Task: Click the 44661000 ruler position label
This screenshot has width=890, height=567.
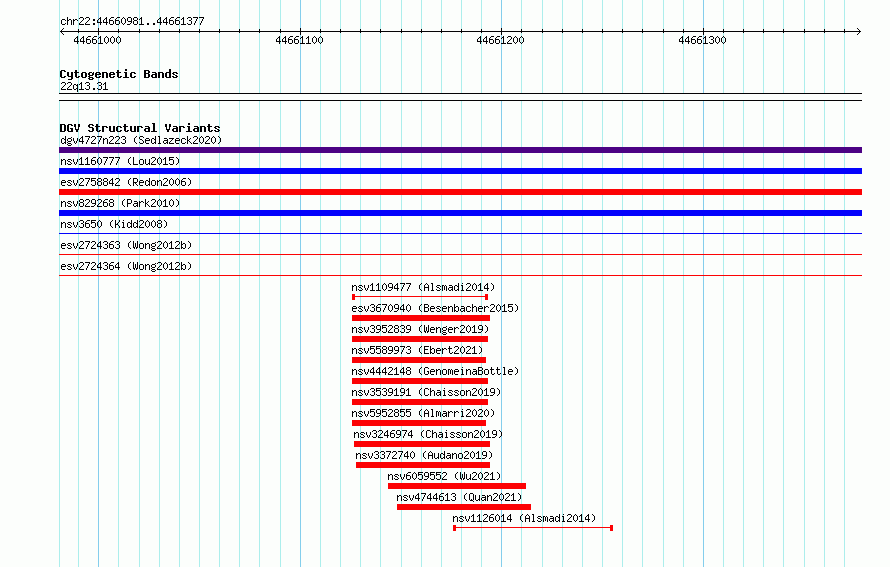Action: click(x=98, y=40)
